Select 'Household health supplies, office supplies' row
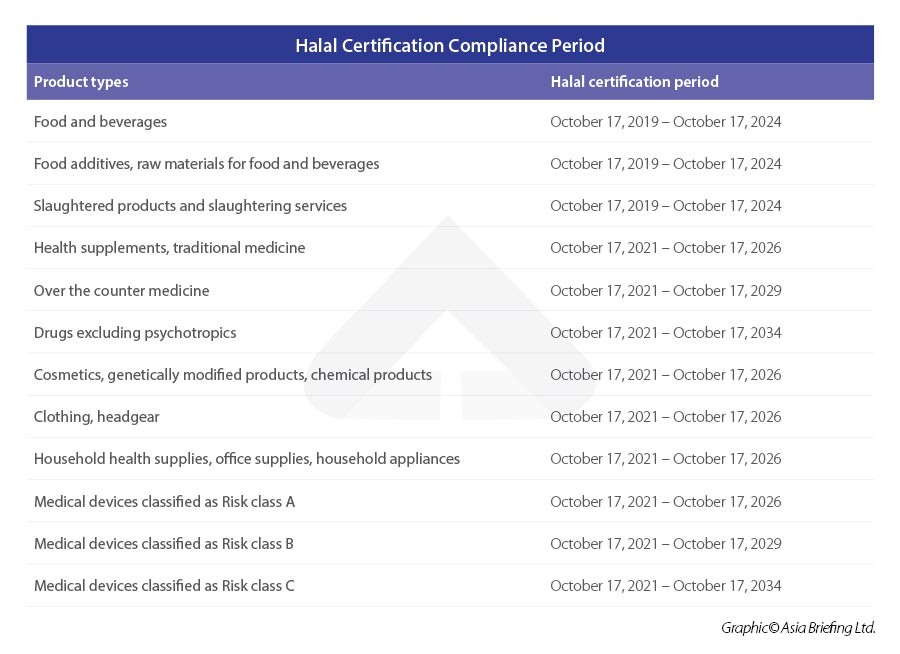Viewport: 900px width, 654px height. 246,459
